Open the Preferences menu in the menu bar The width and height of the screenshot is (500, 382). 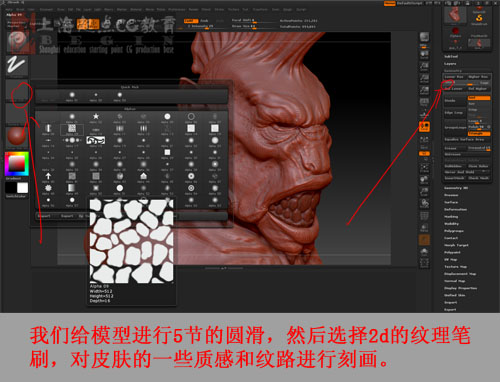(176, 9)
